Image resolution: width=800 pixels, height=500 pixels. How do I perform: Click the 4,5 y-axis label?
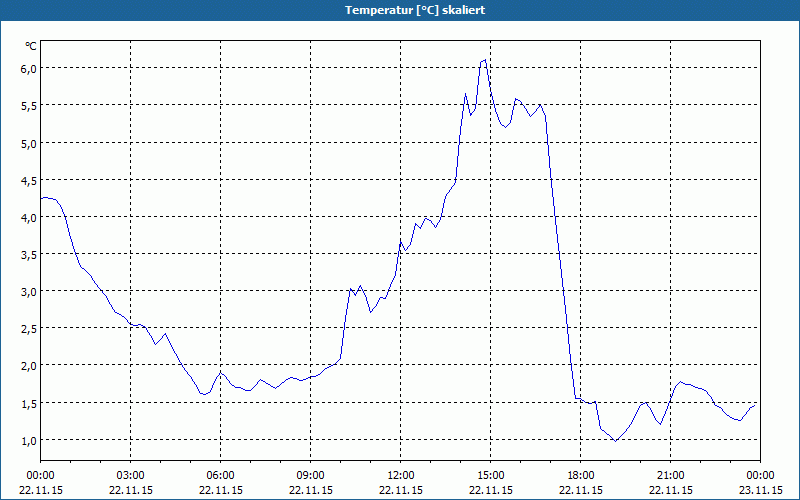[29, 180]
